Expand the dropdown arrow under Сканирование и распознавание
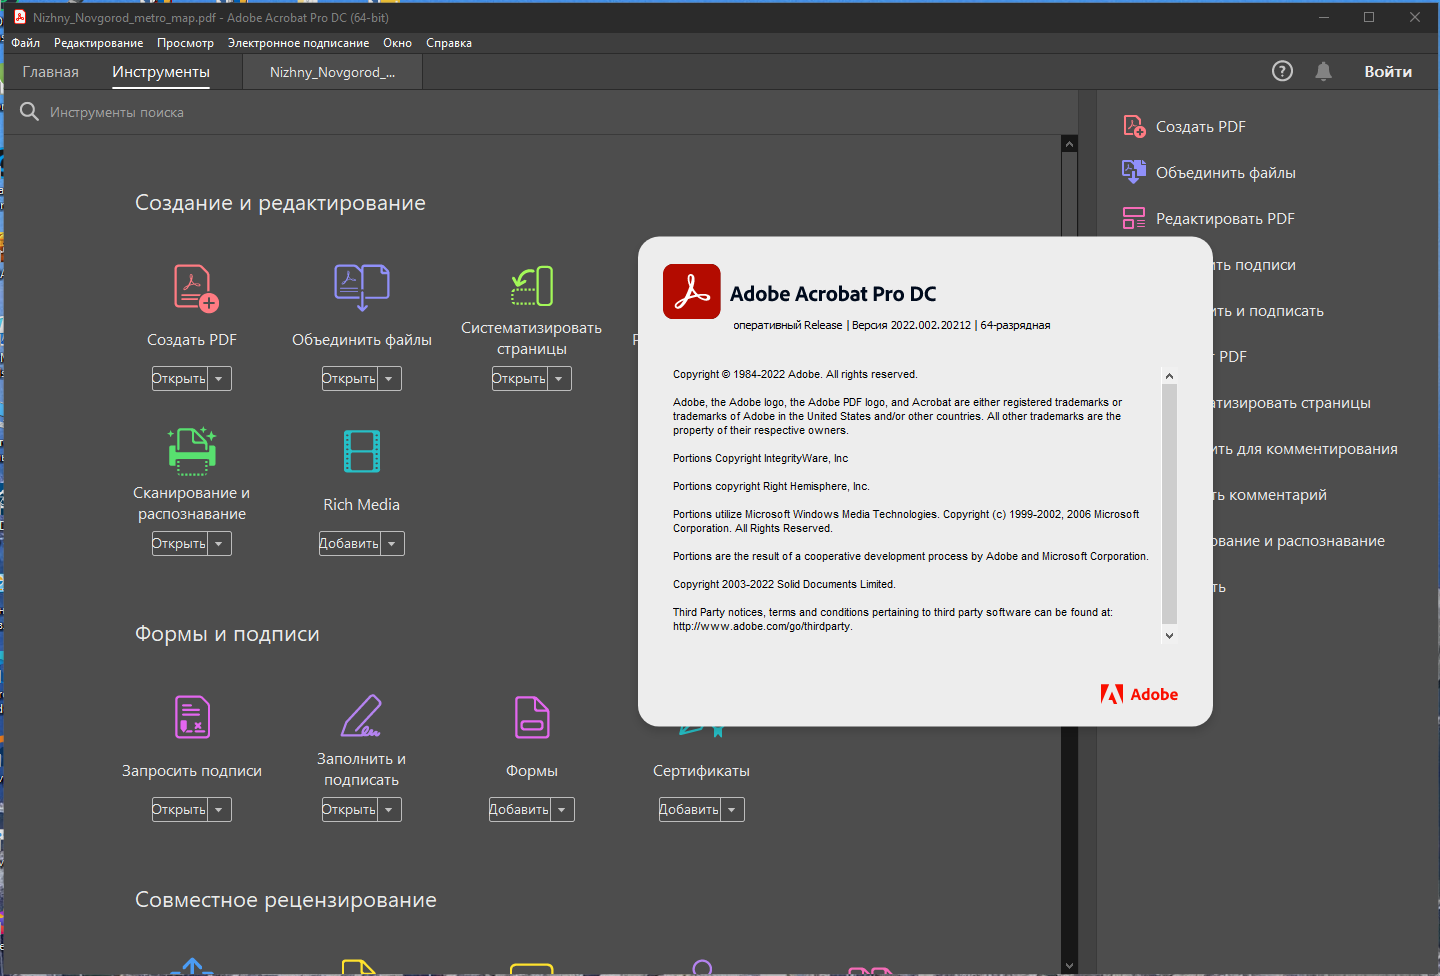This screenshot has height=976, width=1440. (219, 543)
